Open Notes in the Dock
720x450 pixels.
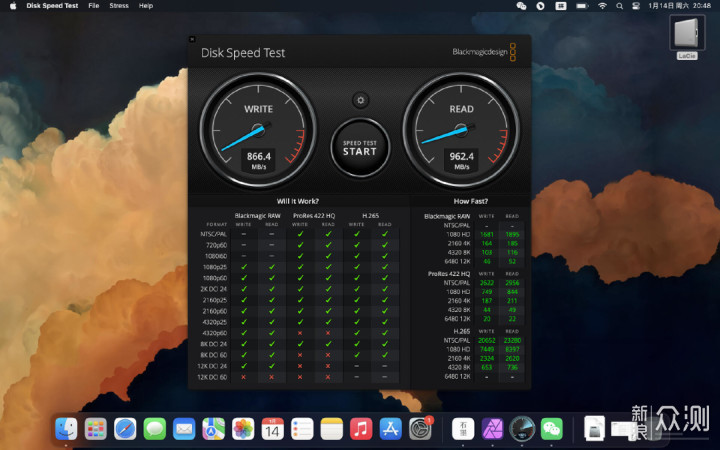tap(332, 429)
